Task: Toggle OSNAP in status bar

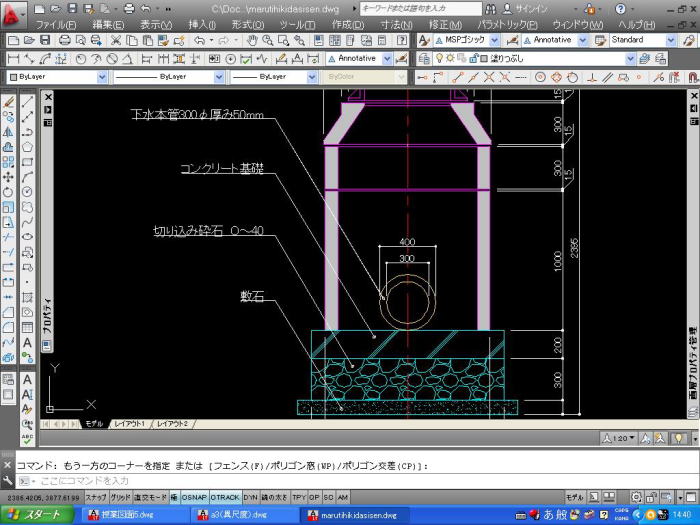Action: (x=194, y=497)
